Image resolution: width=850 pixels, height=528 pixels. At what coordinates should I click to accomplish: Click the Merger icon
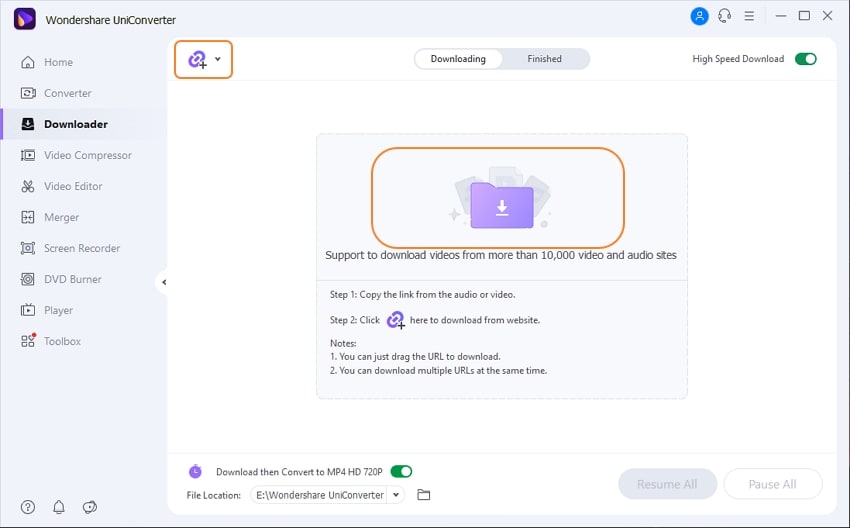[x=28, y=217]
